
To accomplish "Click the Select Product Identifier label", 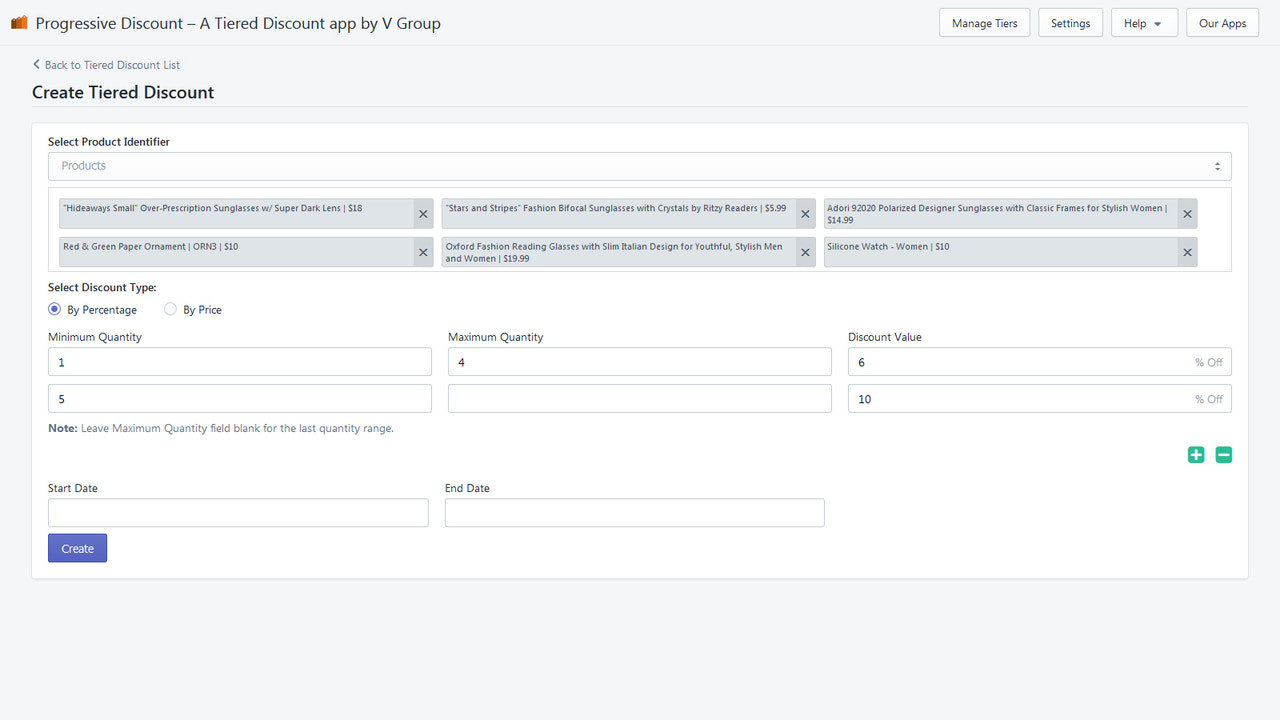I will (109, 142).
